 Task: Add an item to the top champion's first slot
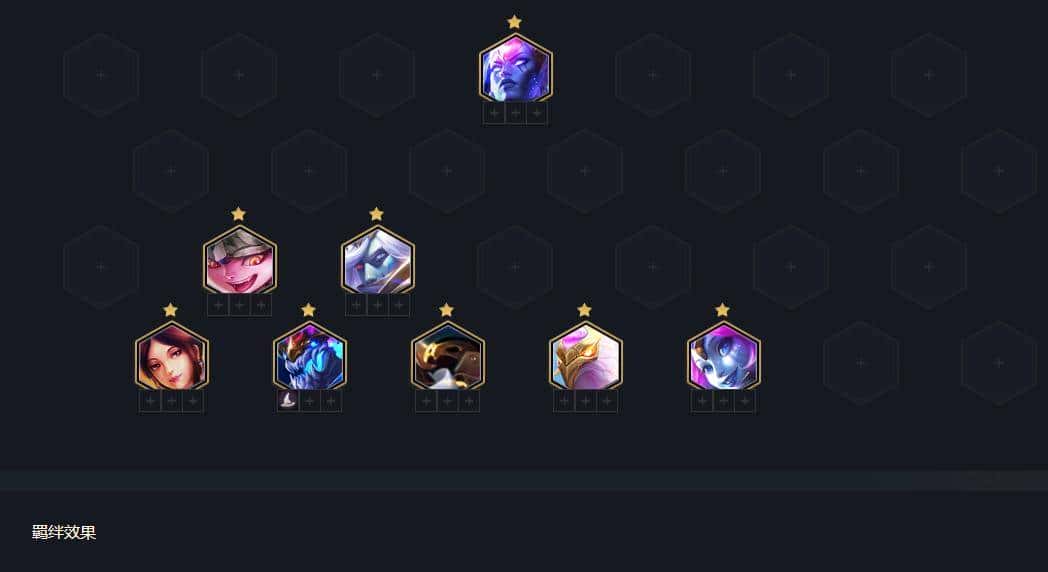coord(494,113)
